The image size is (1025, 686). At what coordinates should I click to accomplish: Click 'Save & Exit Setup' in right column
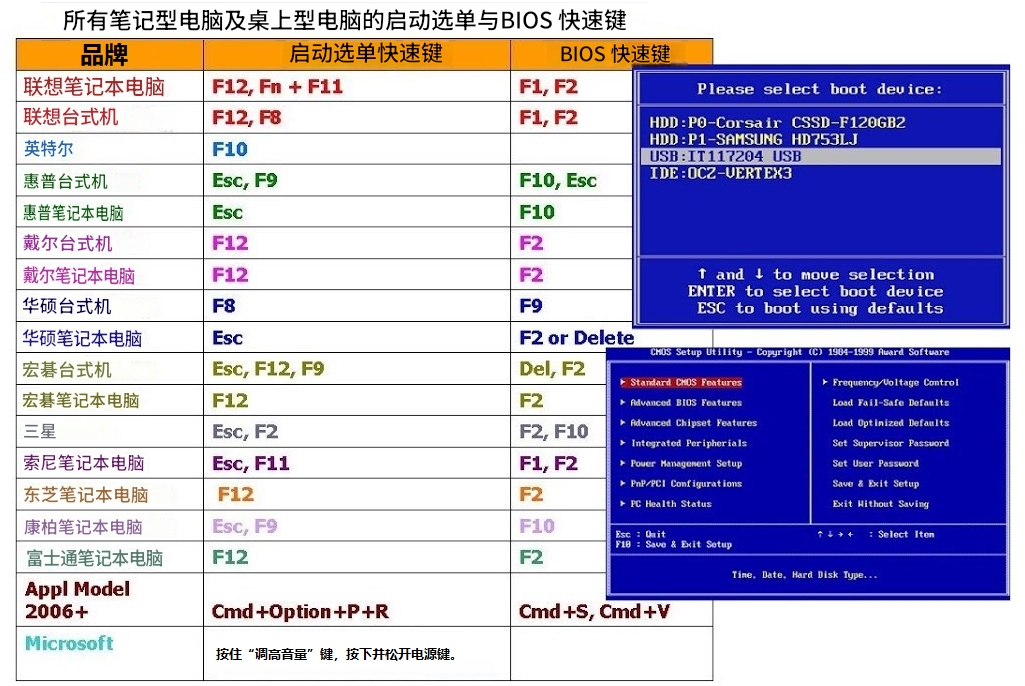[x=876, y=484]
